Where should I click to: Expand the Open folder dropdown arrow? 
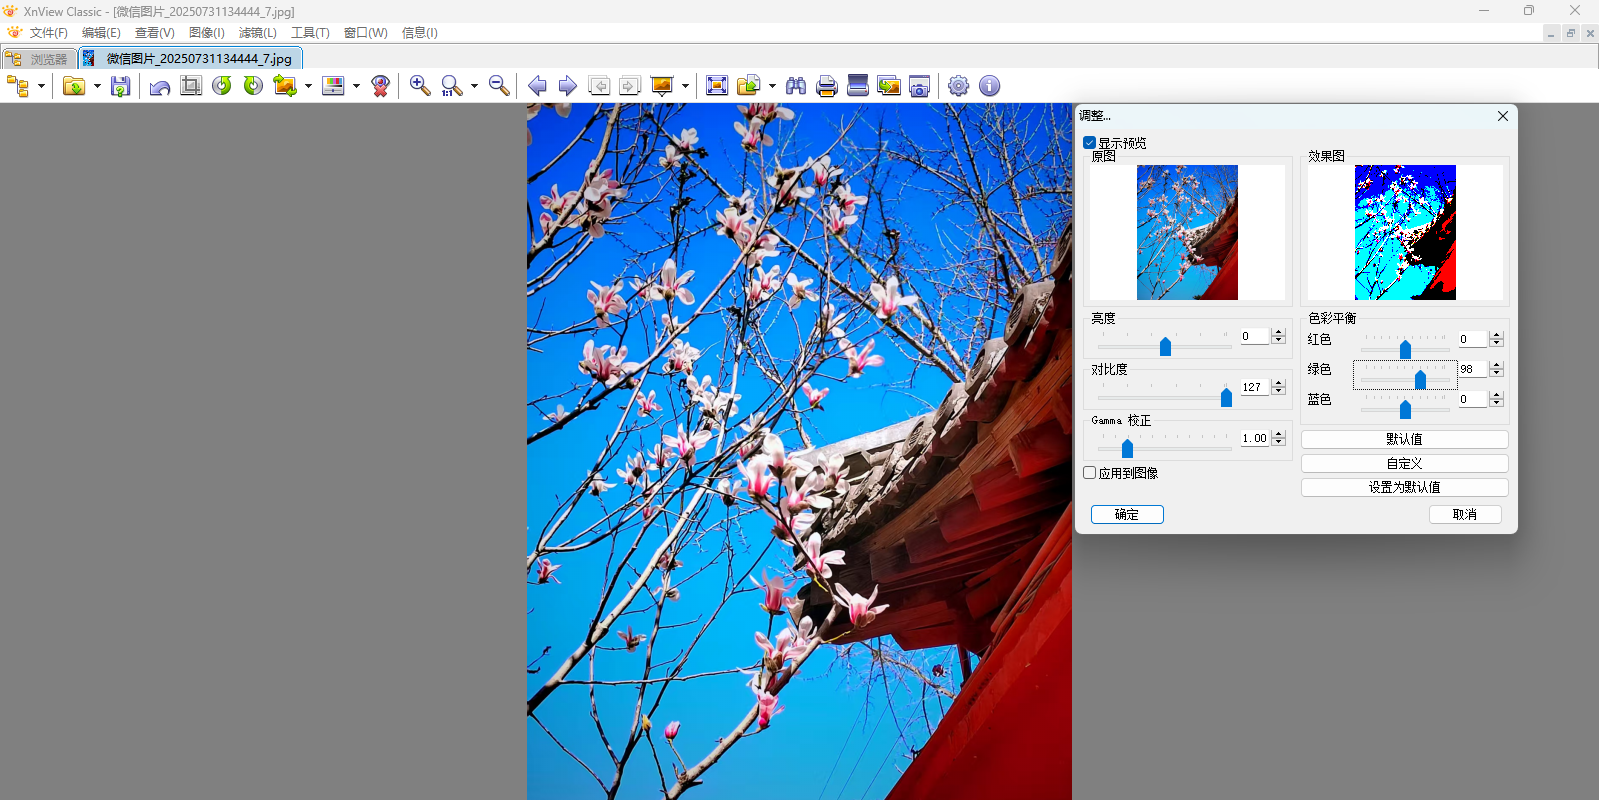(x=97, y=87)
